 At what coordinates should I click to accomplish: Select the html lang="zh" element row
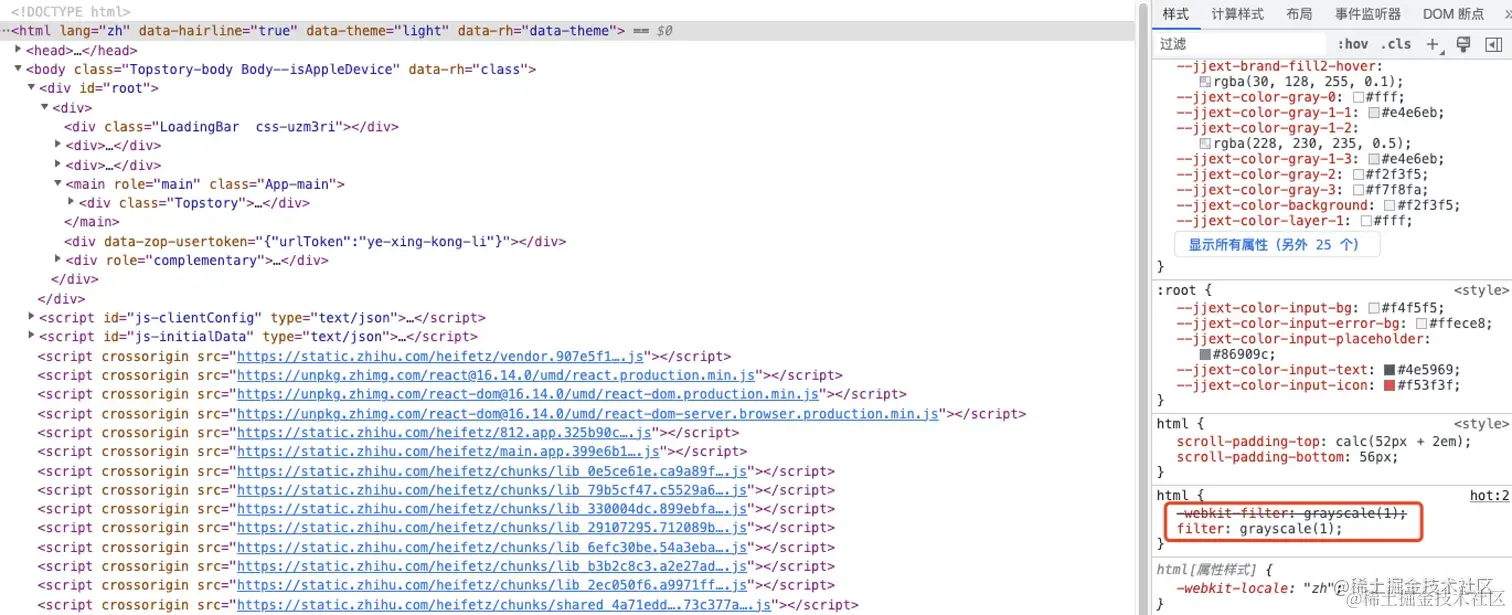[x=568, y=31]
